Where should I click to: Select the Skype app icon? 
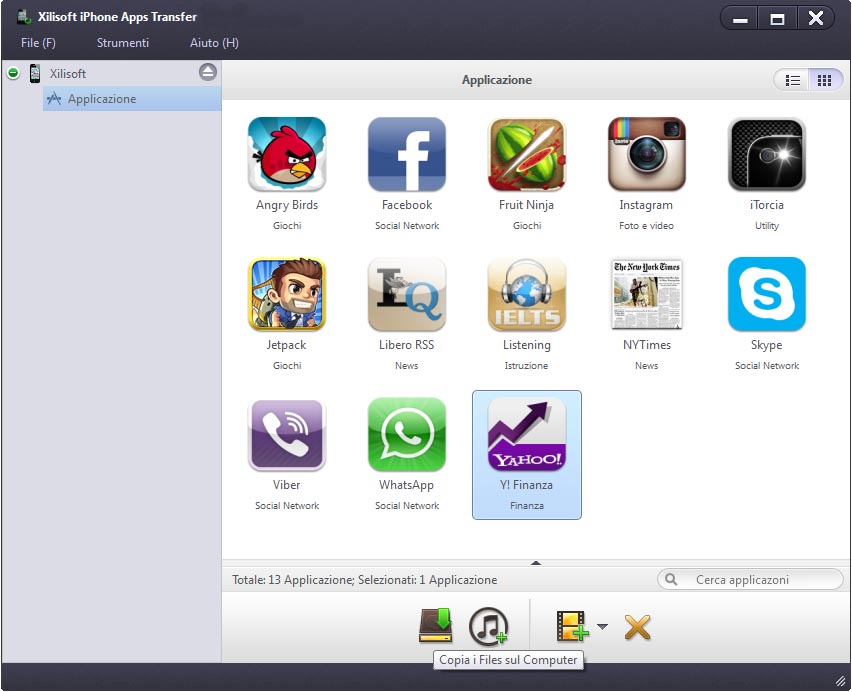click(x=767, y=294)
